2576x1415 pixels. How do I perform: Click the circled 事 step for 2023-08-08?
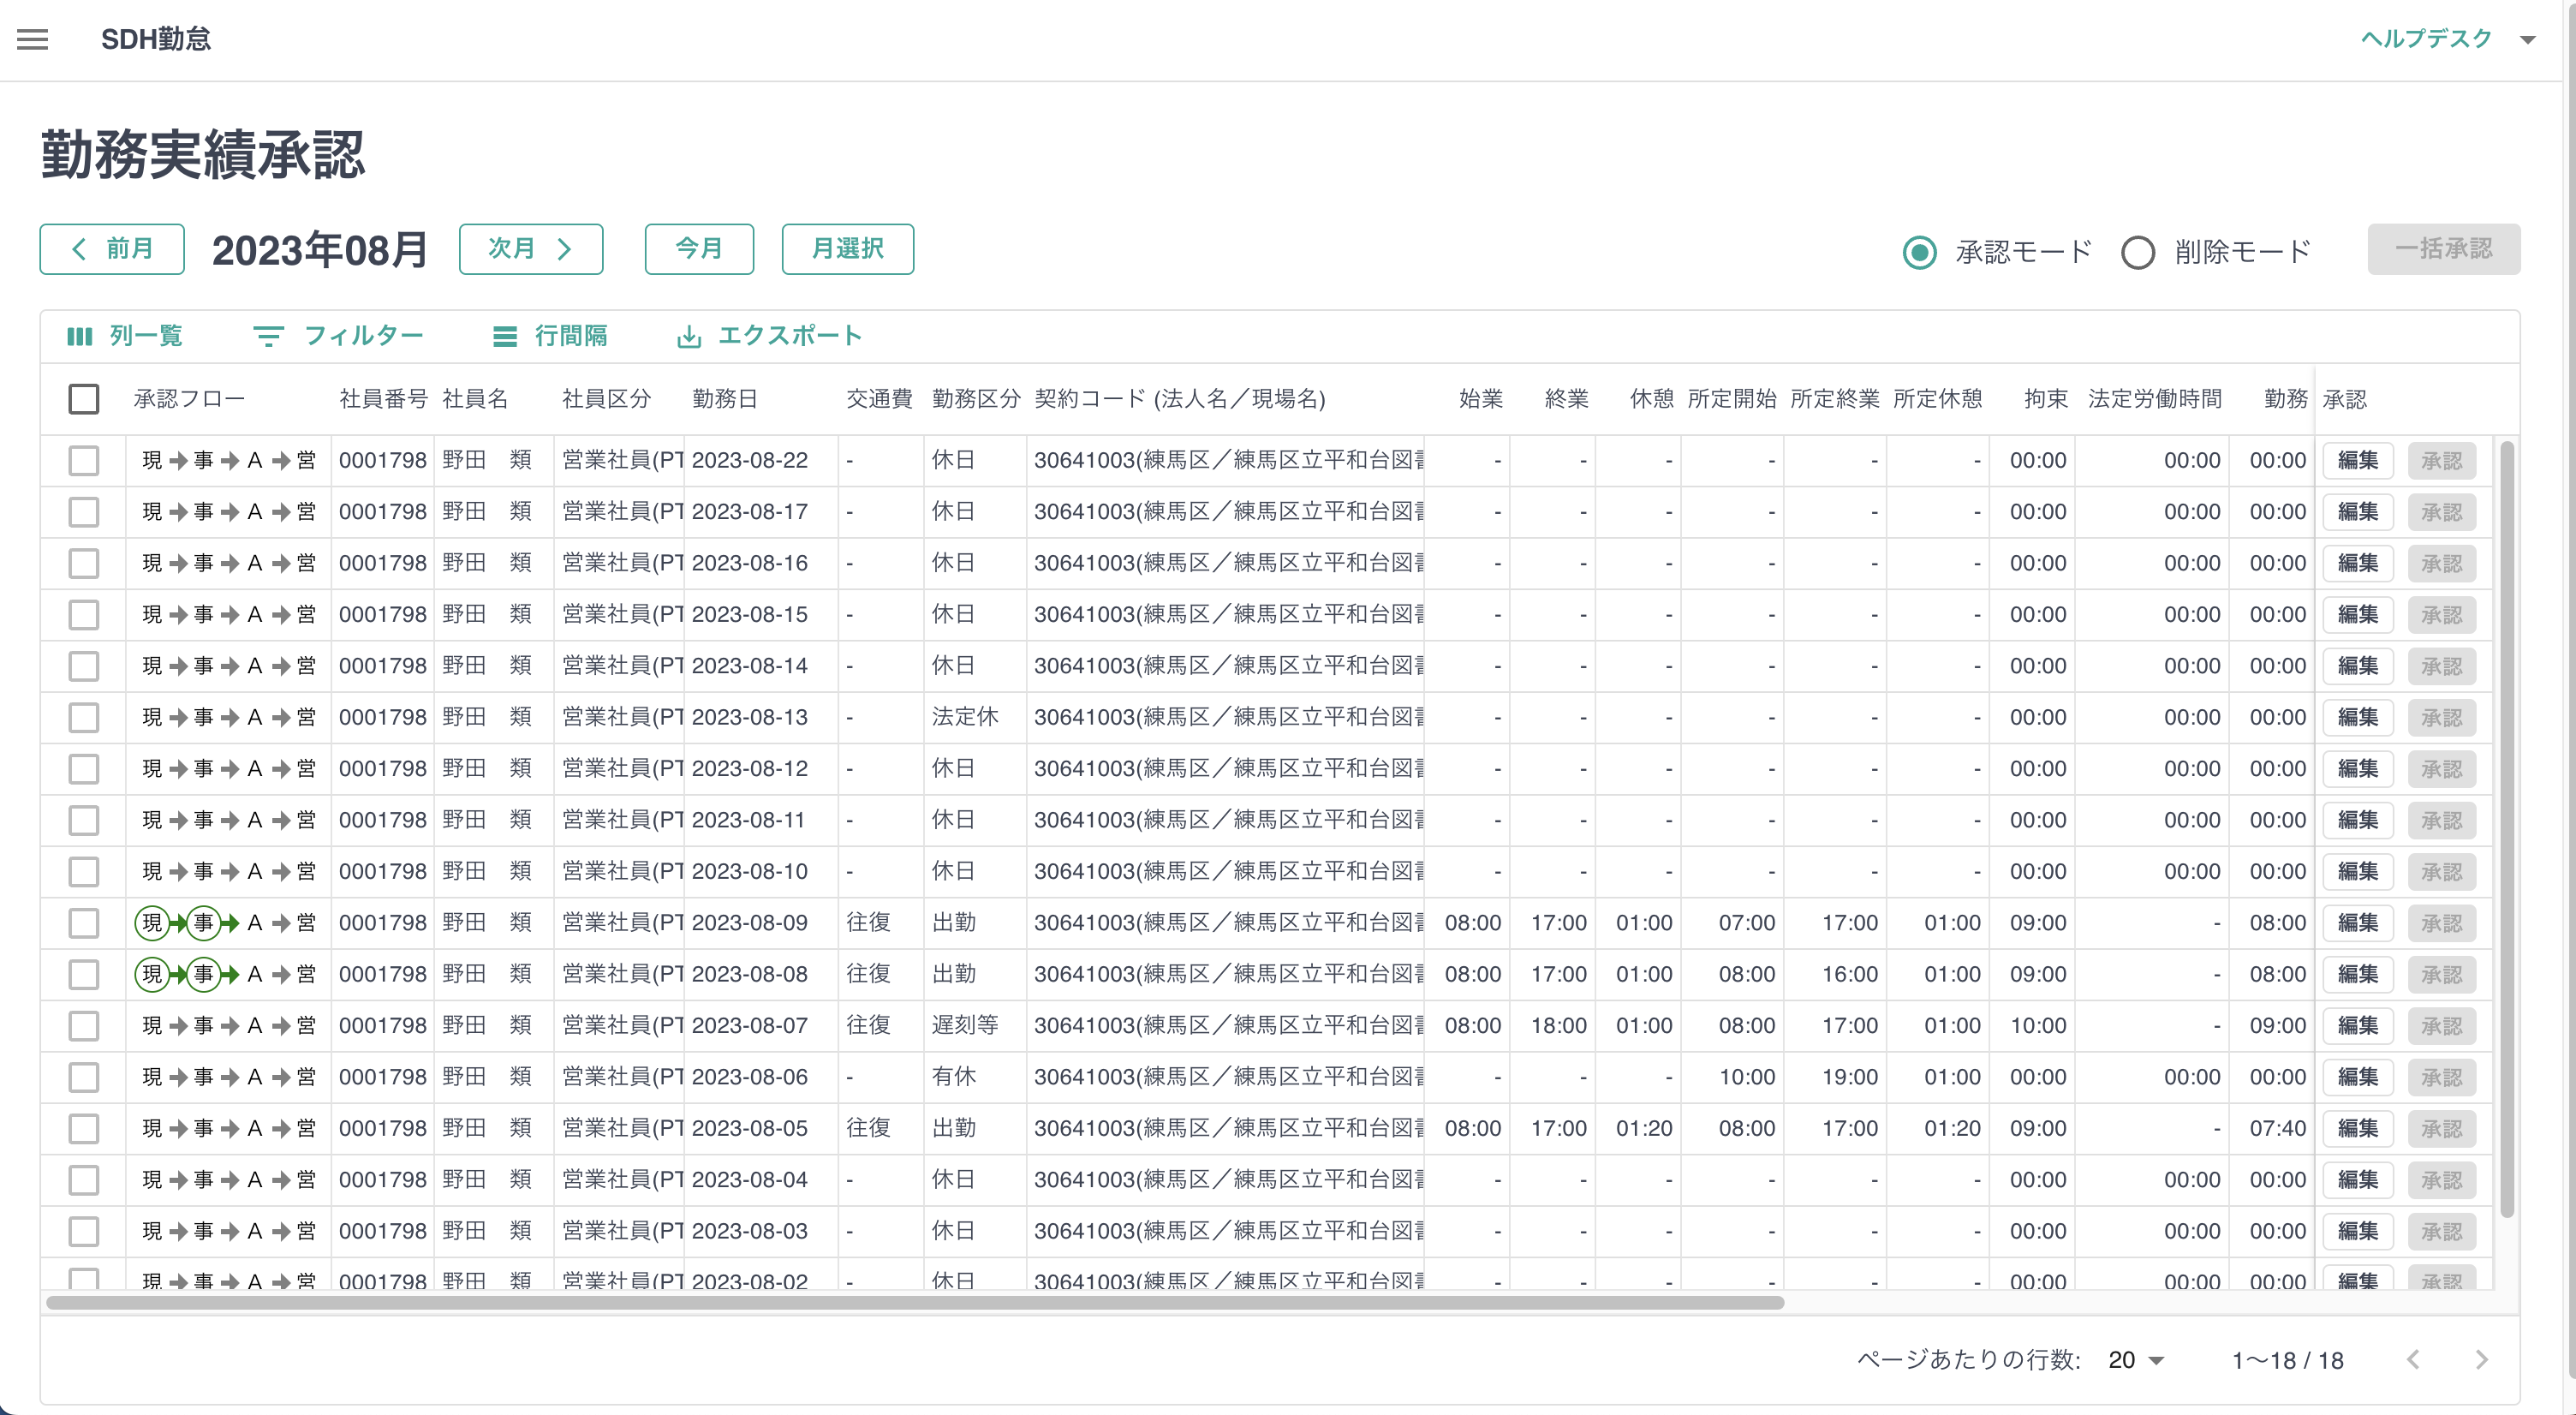pos(204,974)
